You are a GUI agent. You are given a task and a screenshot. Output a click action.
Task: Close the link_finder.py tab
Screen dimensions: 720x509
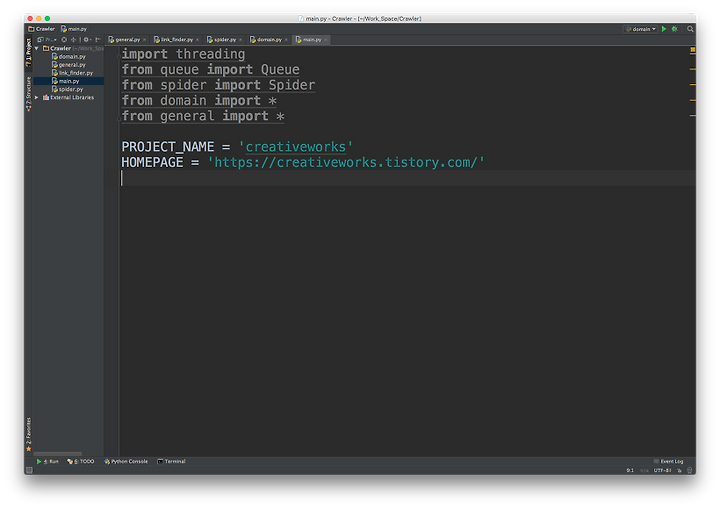(x=197, y=40)
